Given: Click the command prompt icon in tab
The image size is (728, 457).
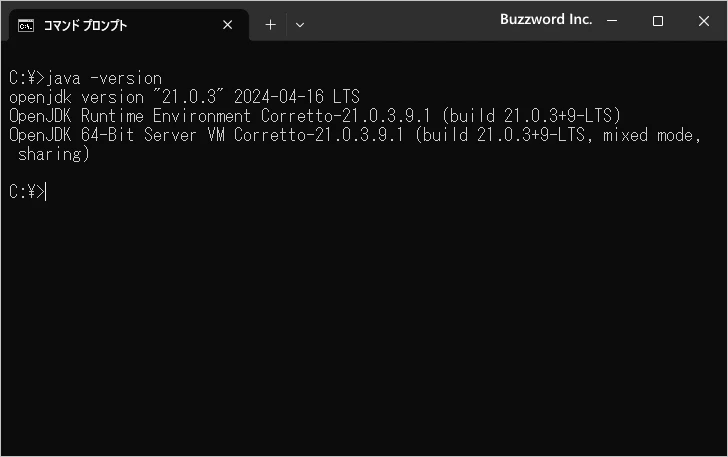Looking at the screenshot, I should [x=26, y=26].
